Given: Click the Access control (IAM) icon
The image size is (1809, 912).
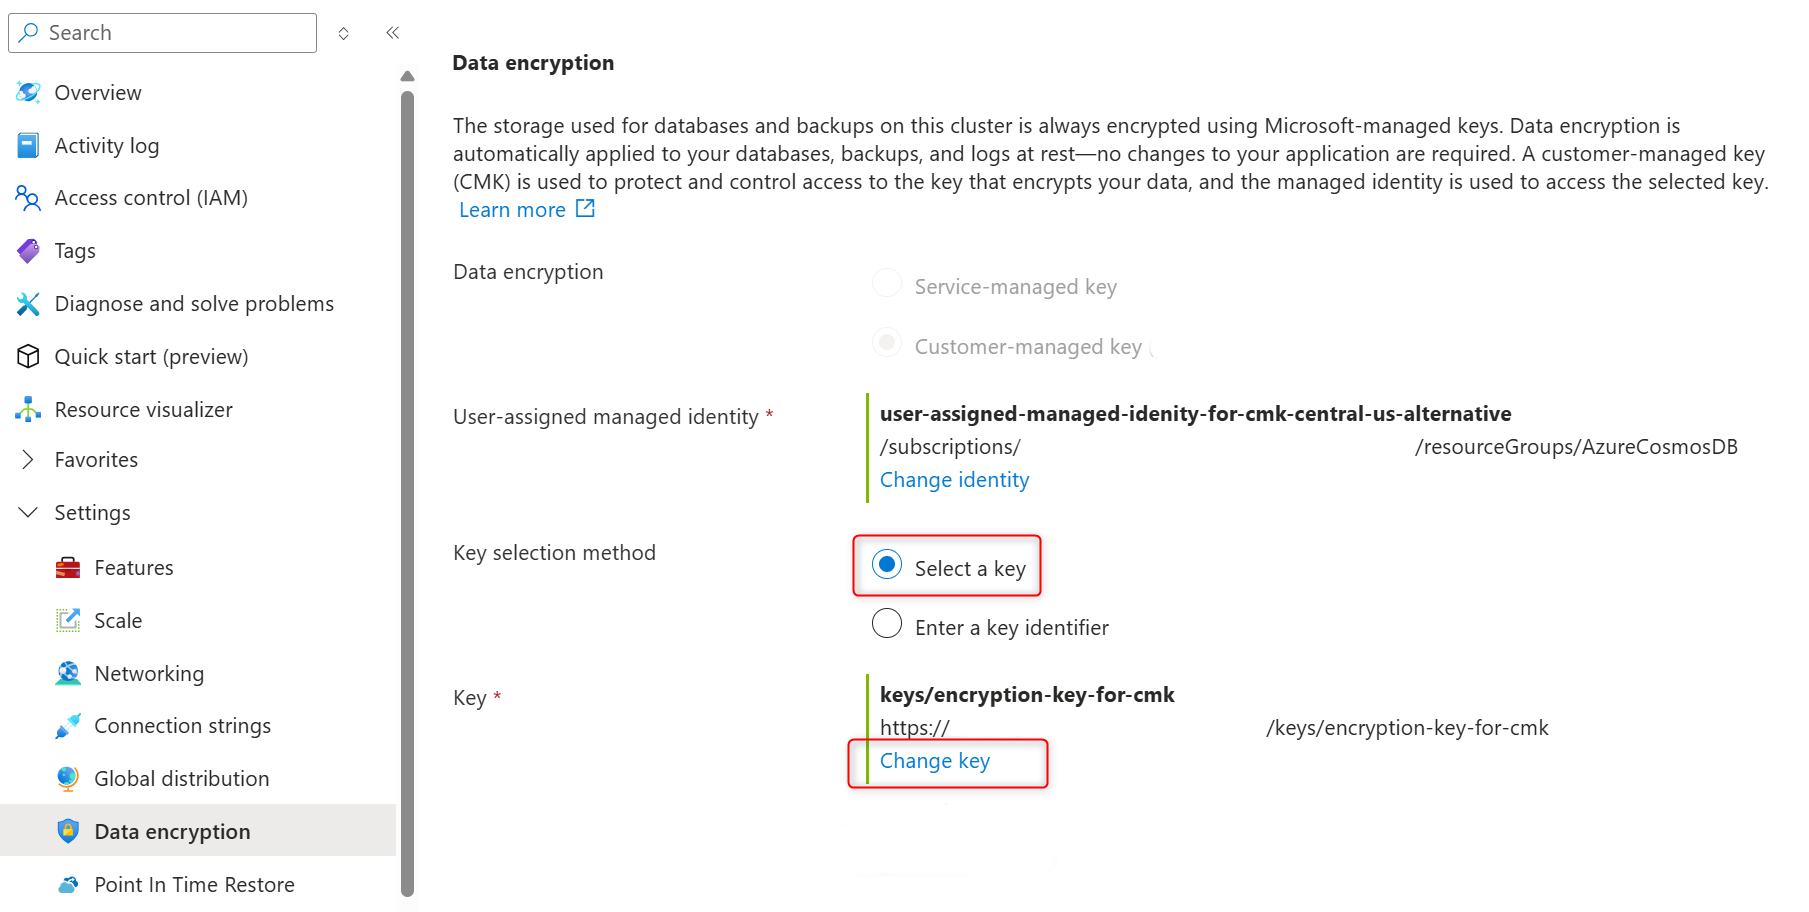Looking at the screenshot, I should (28, 198).
